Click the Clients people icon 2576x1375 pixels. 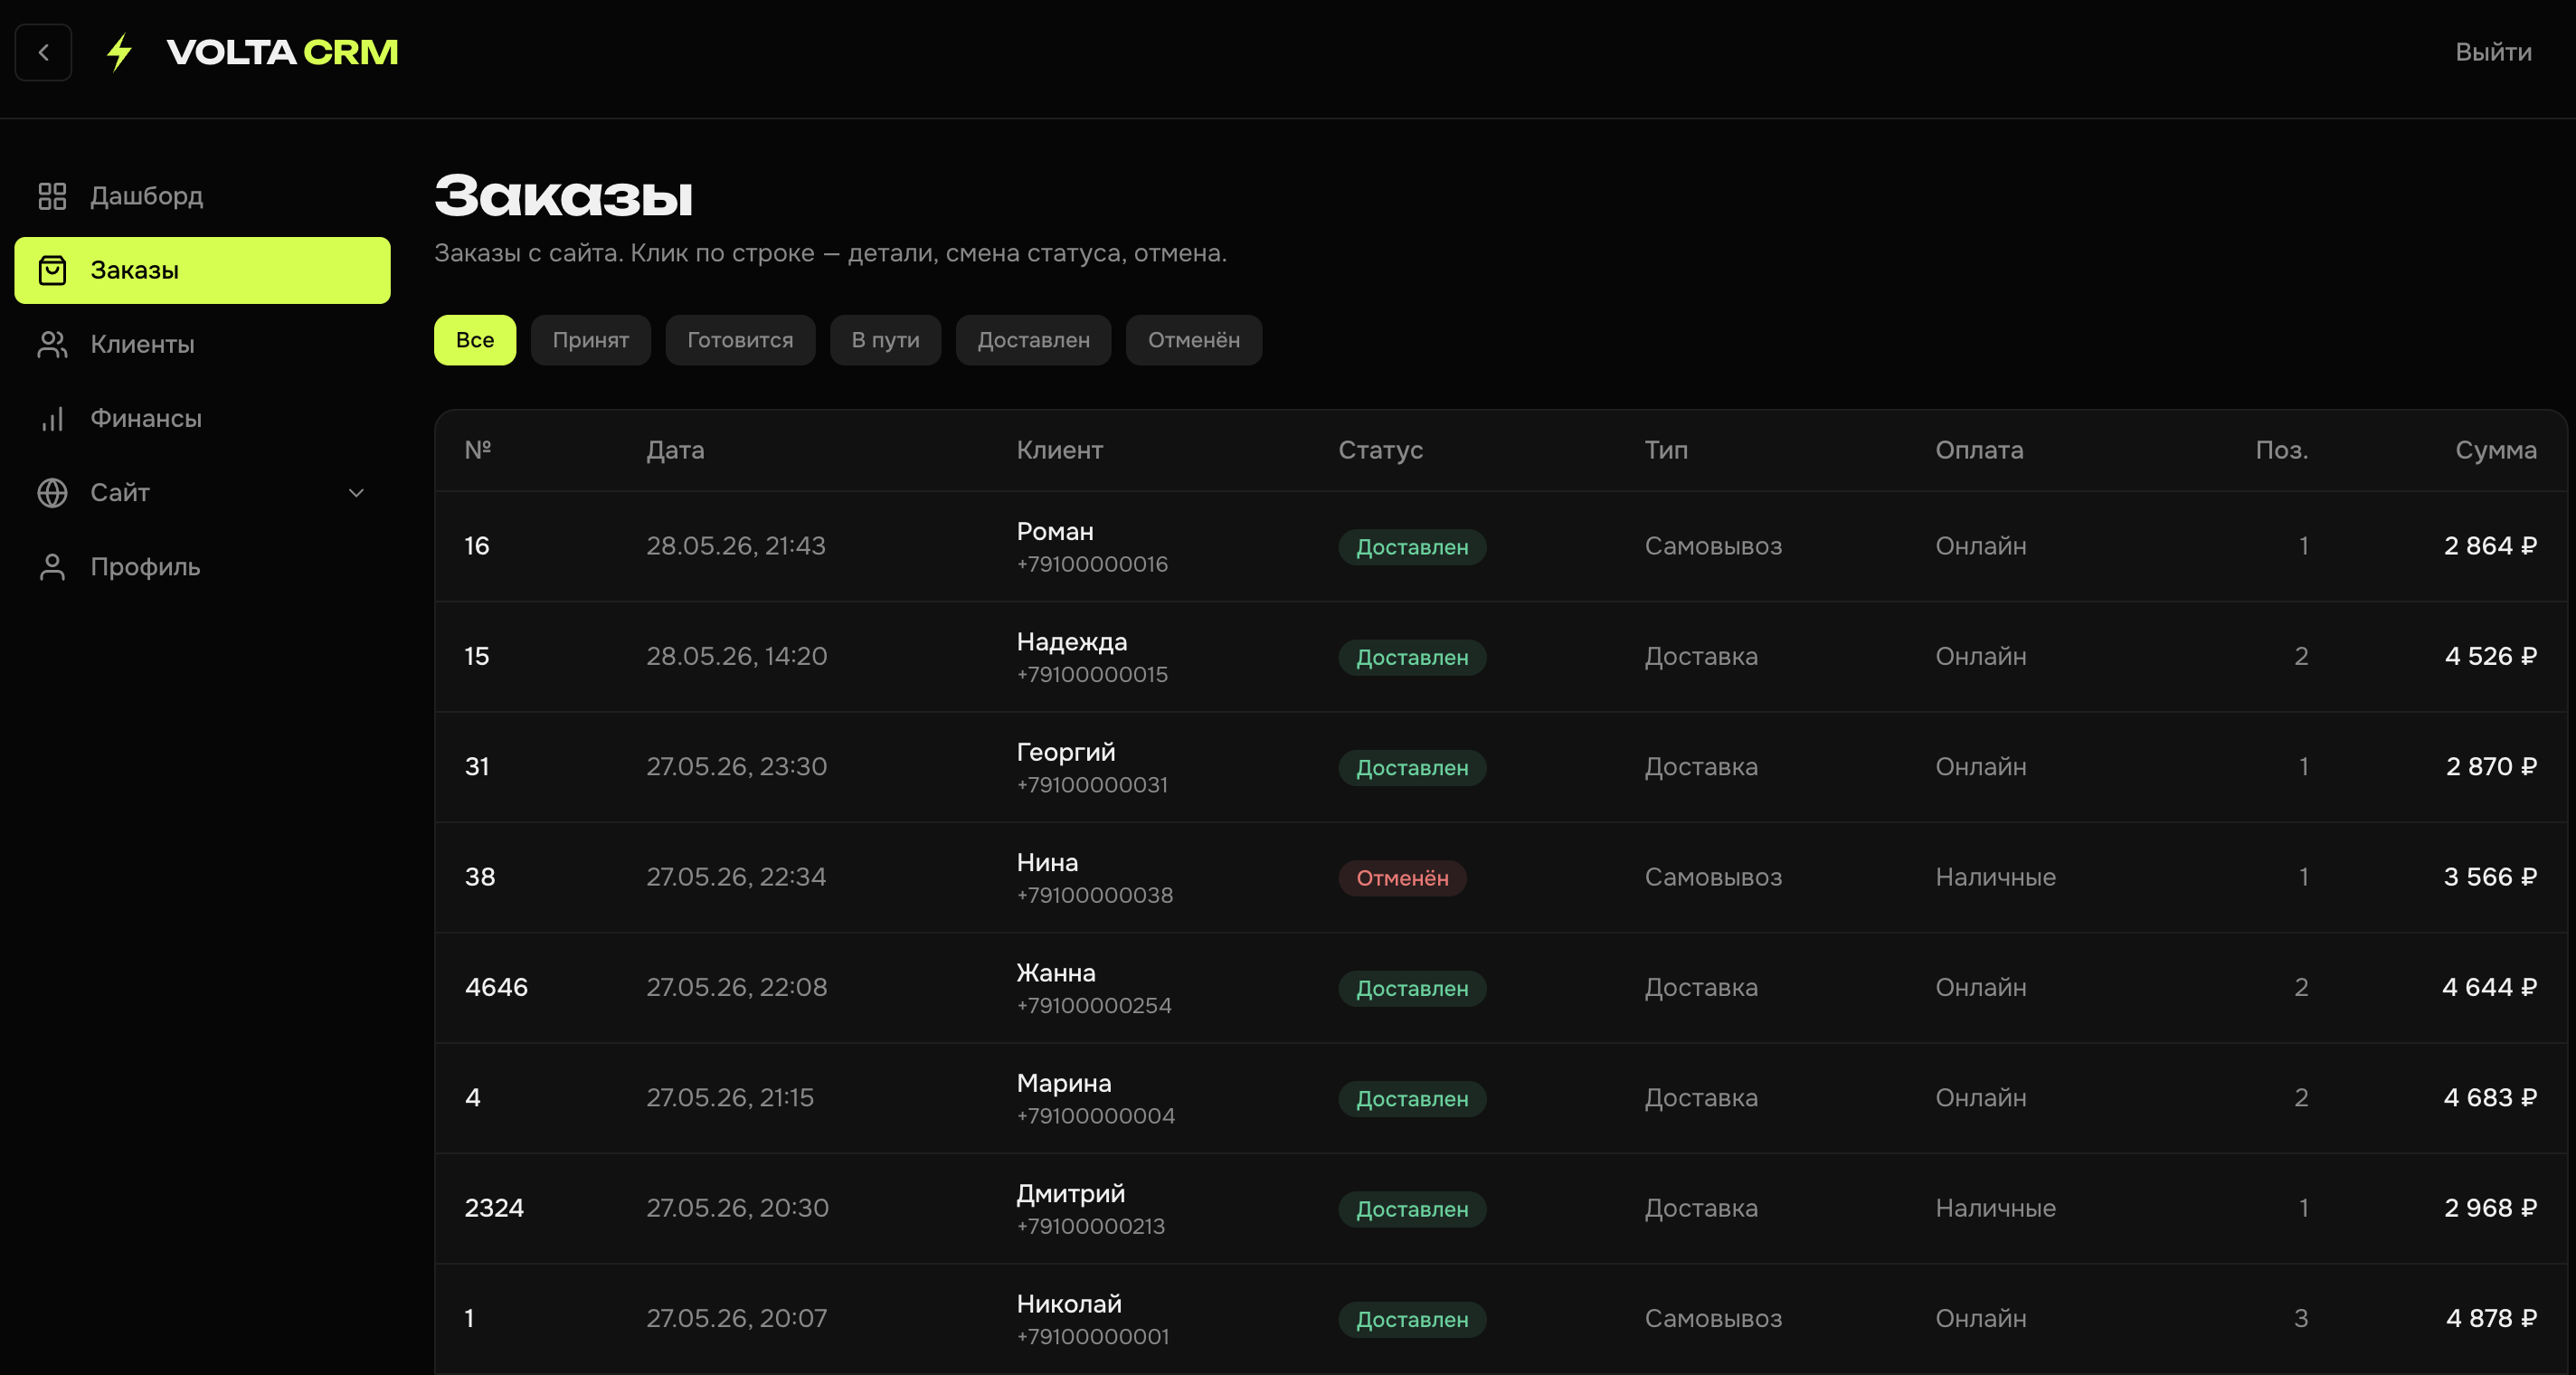[x=52, y=344]
